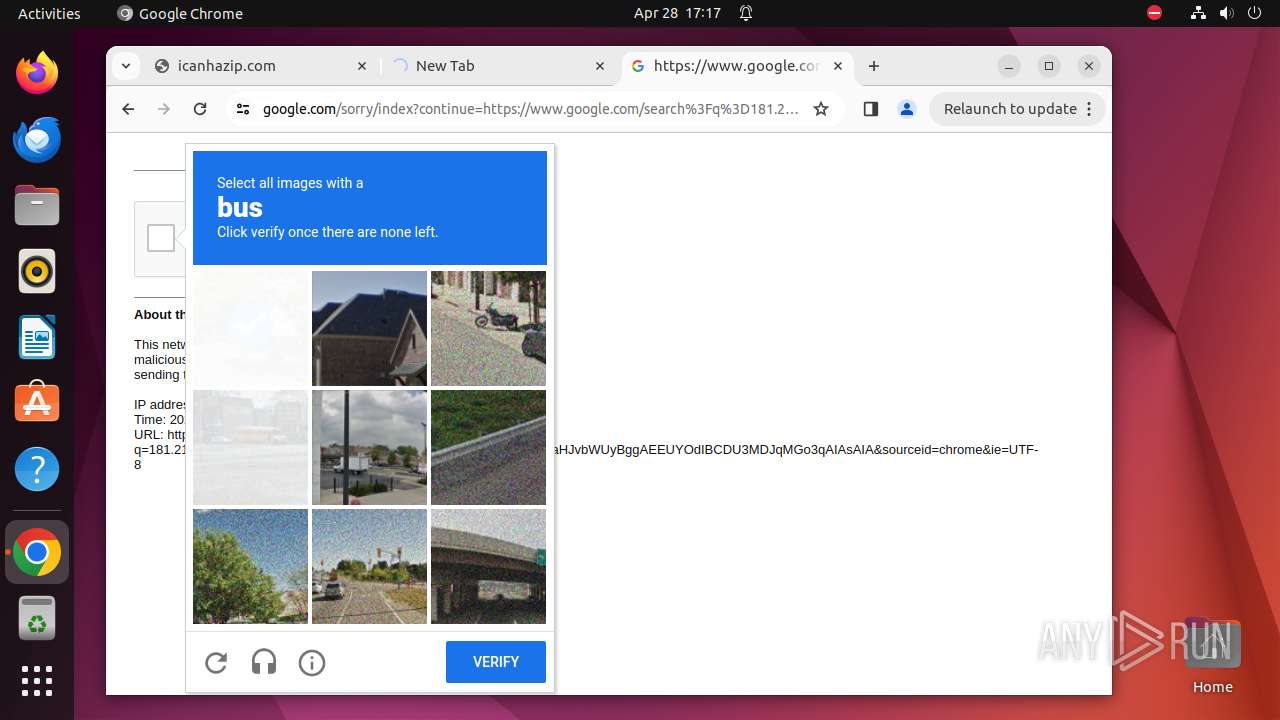The width and height of the screenshot is (1280, 720).
Task: Launch LibreOffice Writer from the dock
Action: click(x=37, y=337)
